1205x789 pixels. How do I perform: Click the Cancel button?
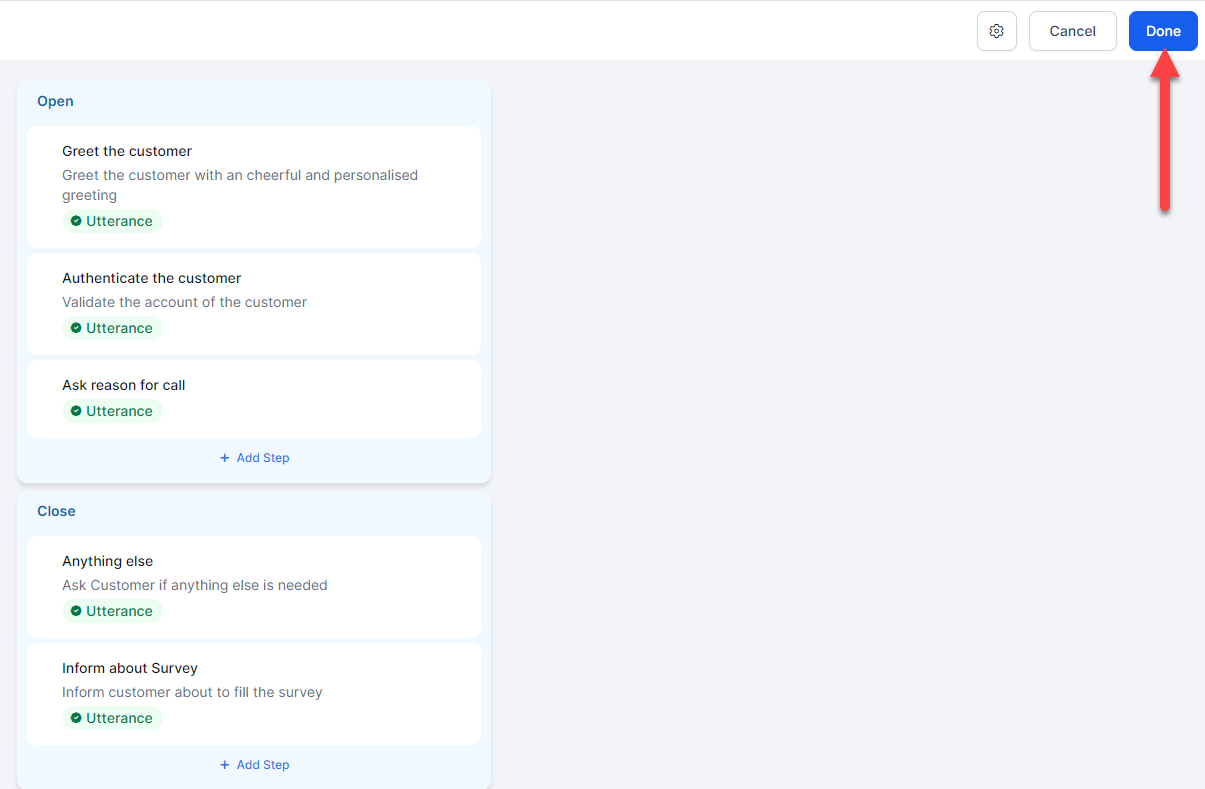tap(1072, 31)
